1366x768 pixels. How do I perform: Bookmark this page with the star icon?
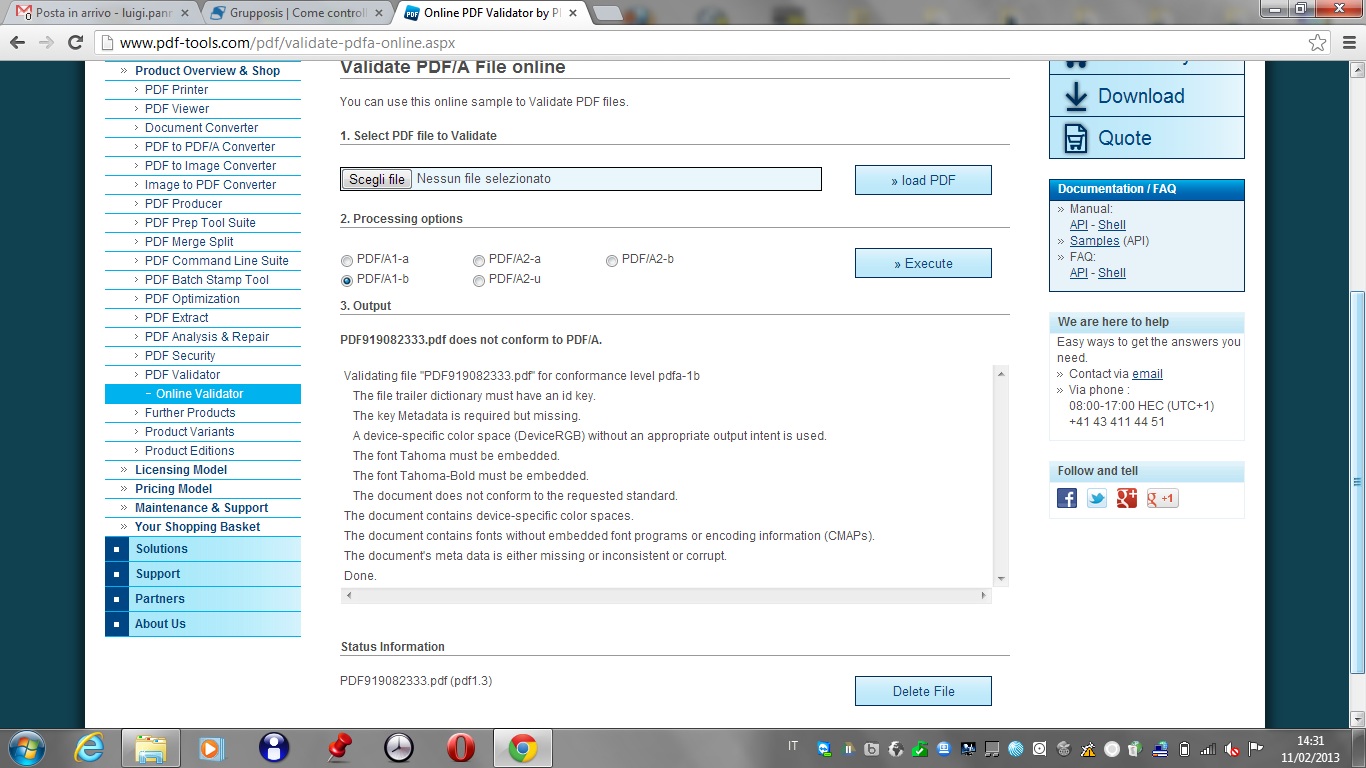[x=1318, y=43]
